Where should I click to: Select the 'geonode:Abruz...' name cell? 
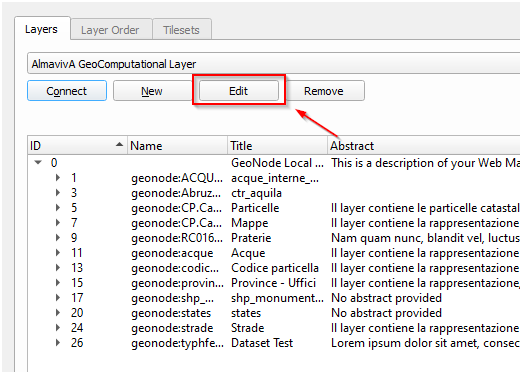[176, 193]
